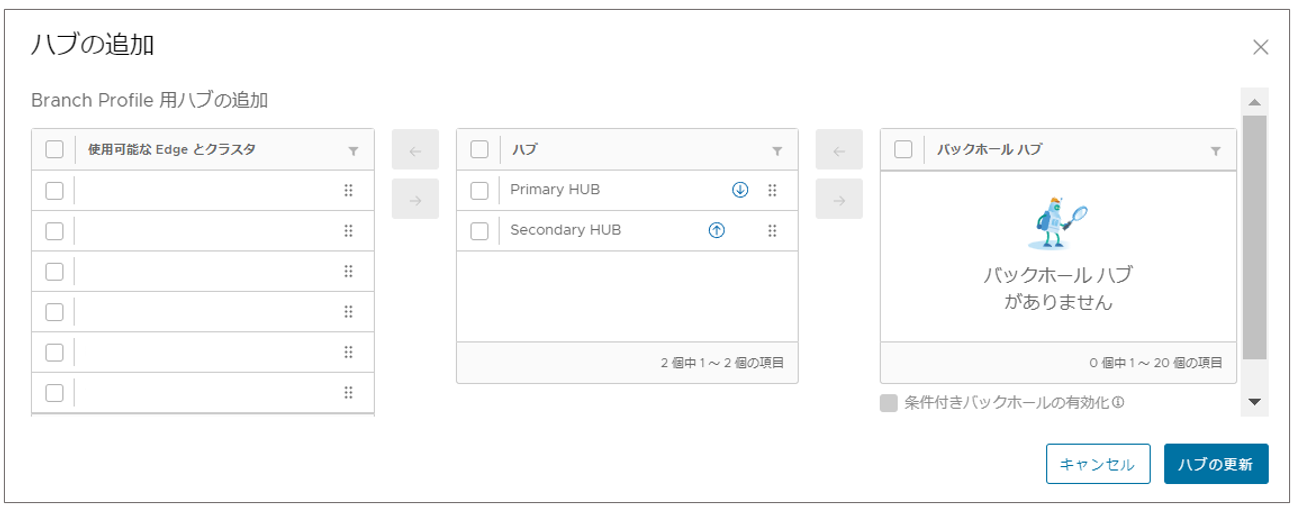Viewport: 1293px width, 513px height.
Task: Check the Primary HUB checkbox
Action: [479, 190]
